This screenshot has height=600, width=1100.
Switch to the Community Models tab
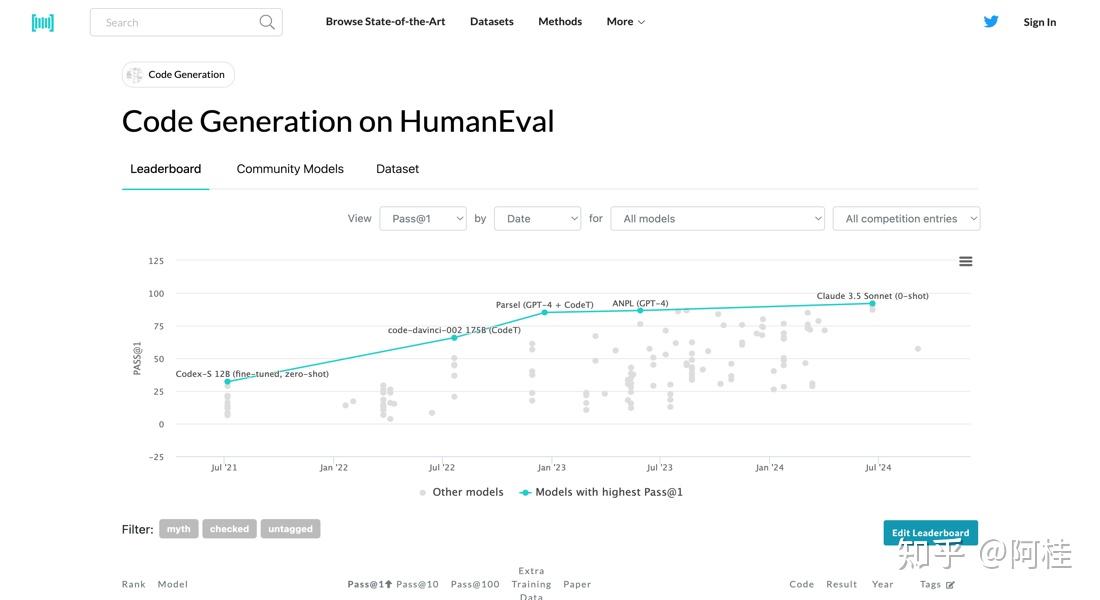coord(290,169)
